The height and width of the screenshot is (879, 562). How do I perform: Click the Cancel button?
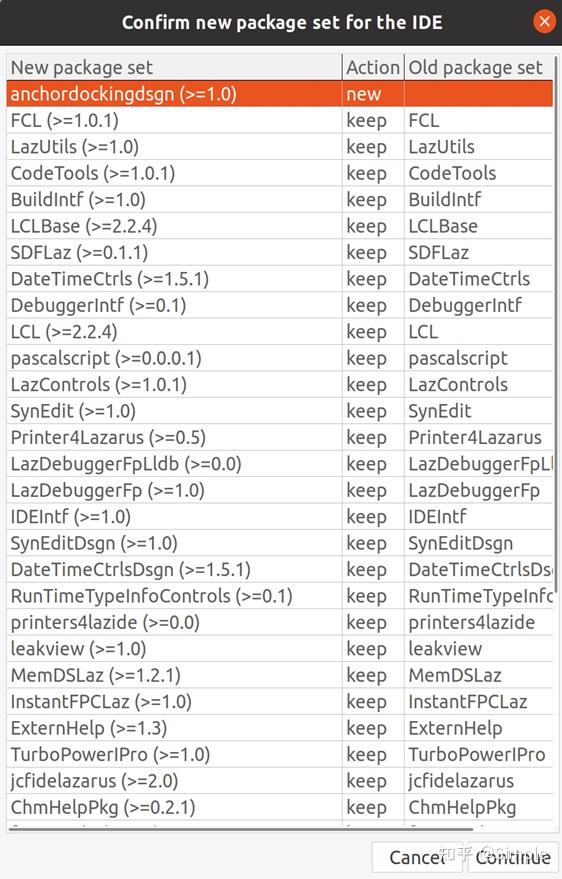419,857
